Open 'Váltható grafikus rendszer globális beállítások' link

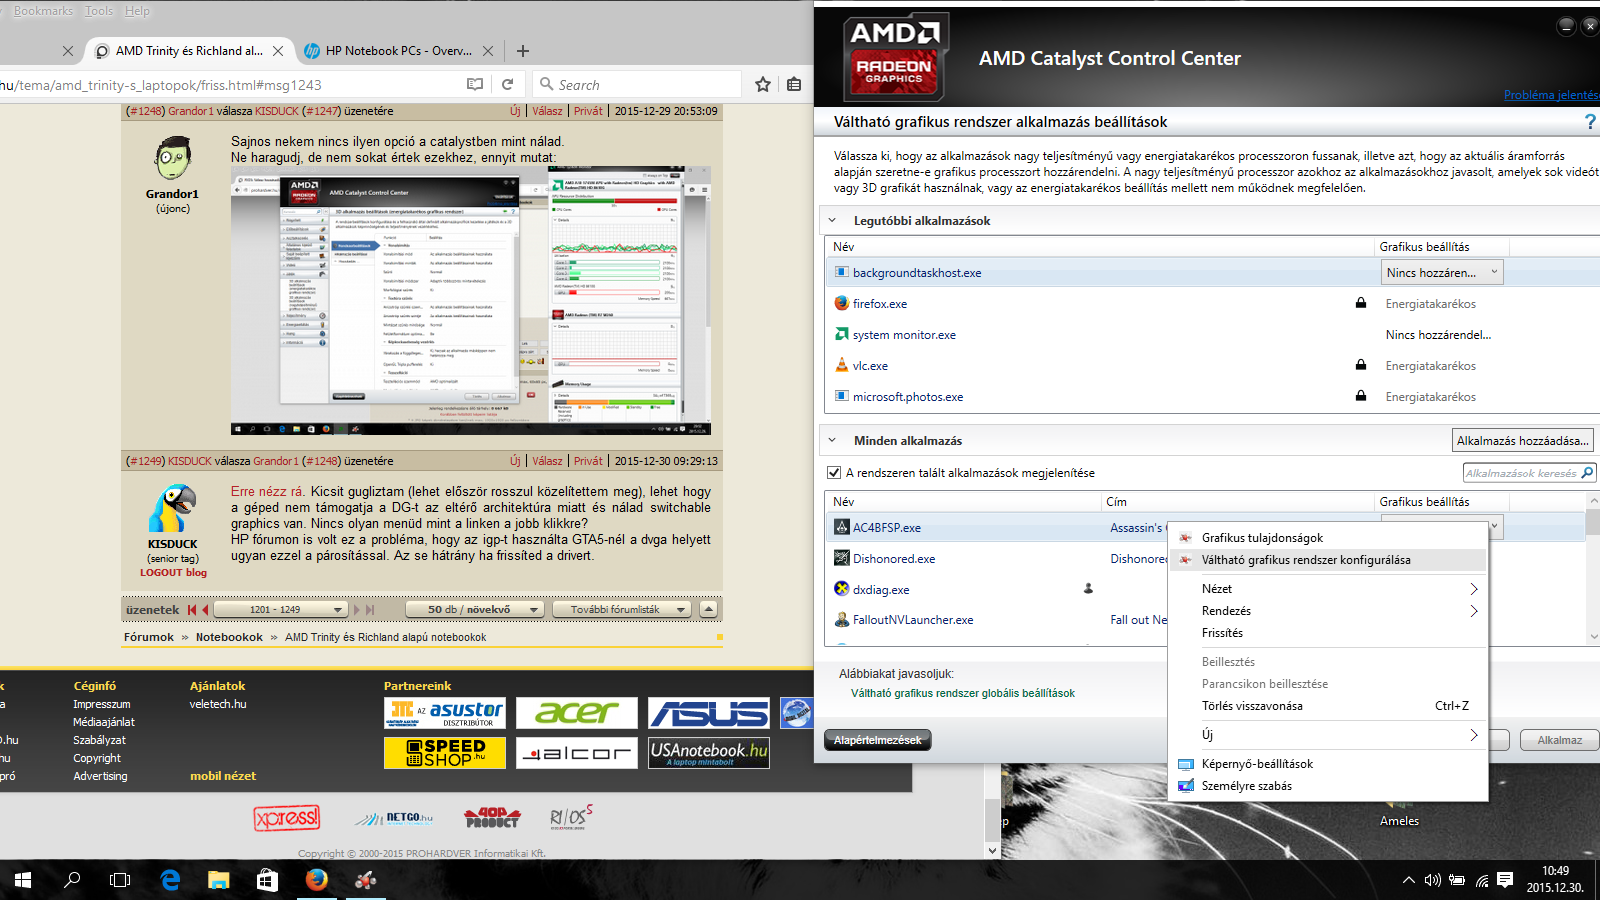pyautogui.click(x=963, y=693)
